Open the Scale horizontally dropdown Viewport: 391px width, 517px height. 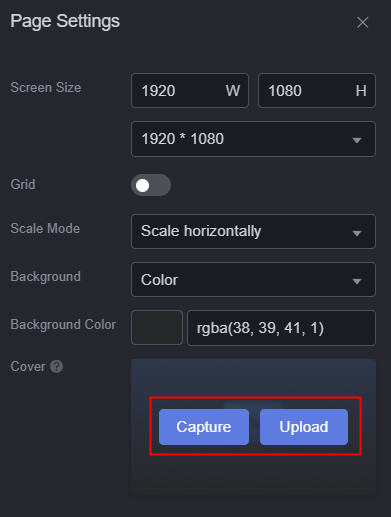click(253, 231)
